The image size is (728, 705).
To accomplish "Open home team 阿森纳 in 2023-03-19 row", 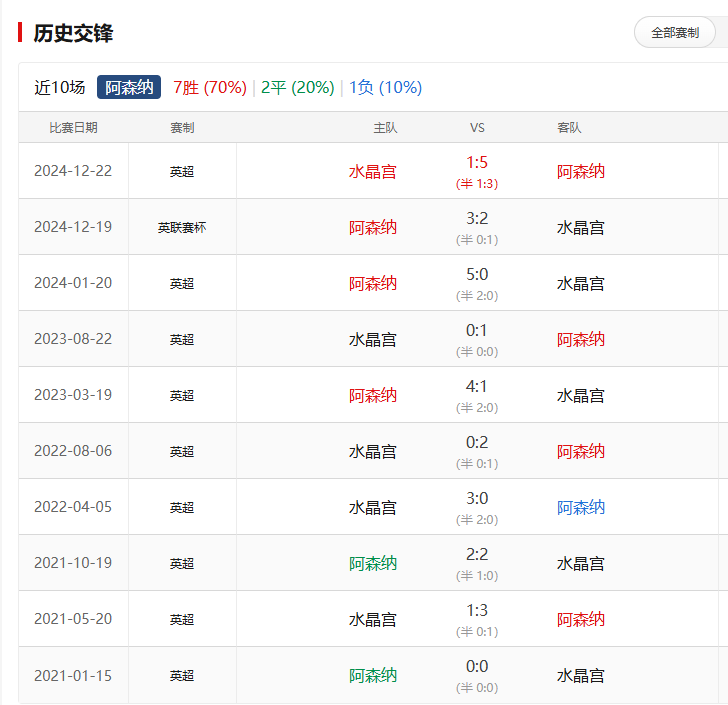I will click(373, 396).
